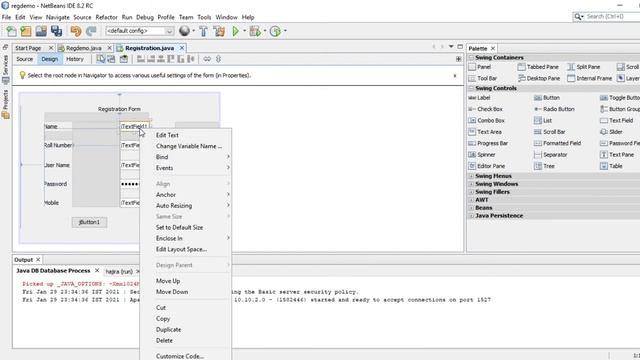Switch to Source view
This screenshot has width=640, height=360.
click(x=24, y=59)
